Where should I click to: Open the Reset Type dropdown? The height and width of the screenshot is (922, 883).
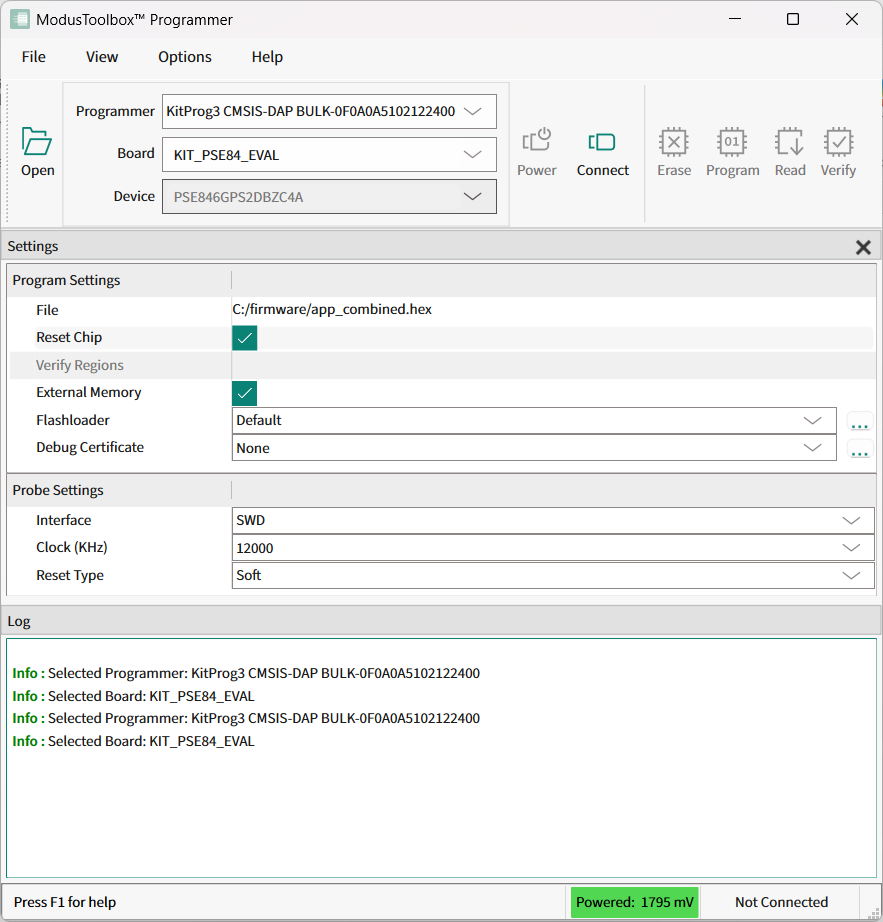tap(851, 576)
